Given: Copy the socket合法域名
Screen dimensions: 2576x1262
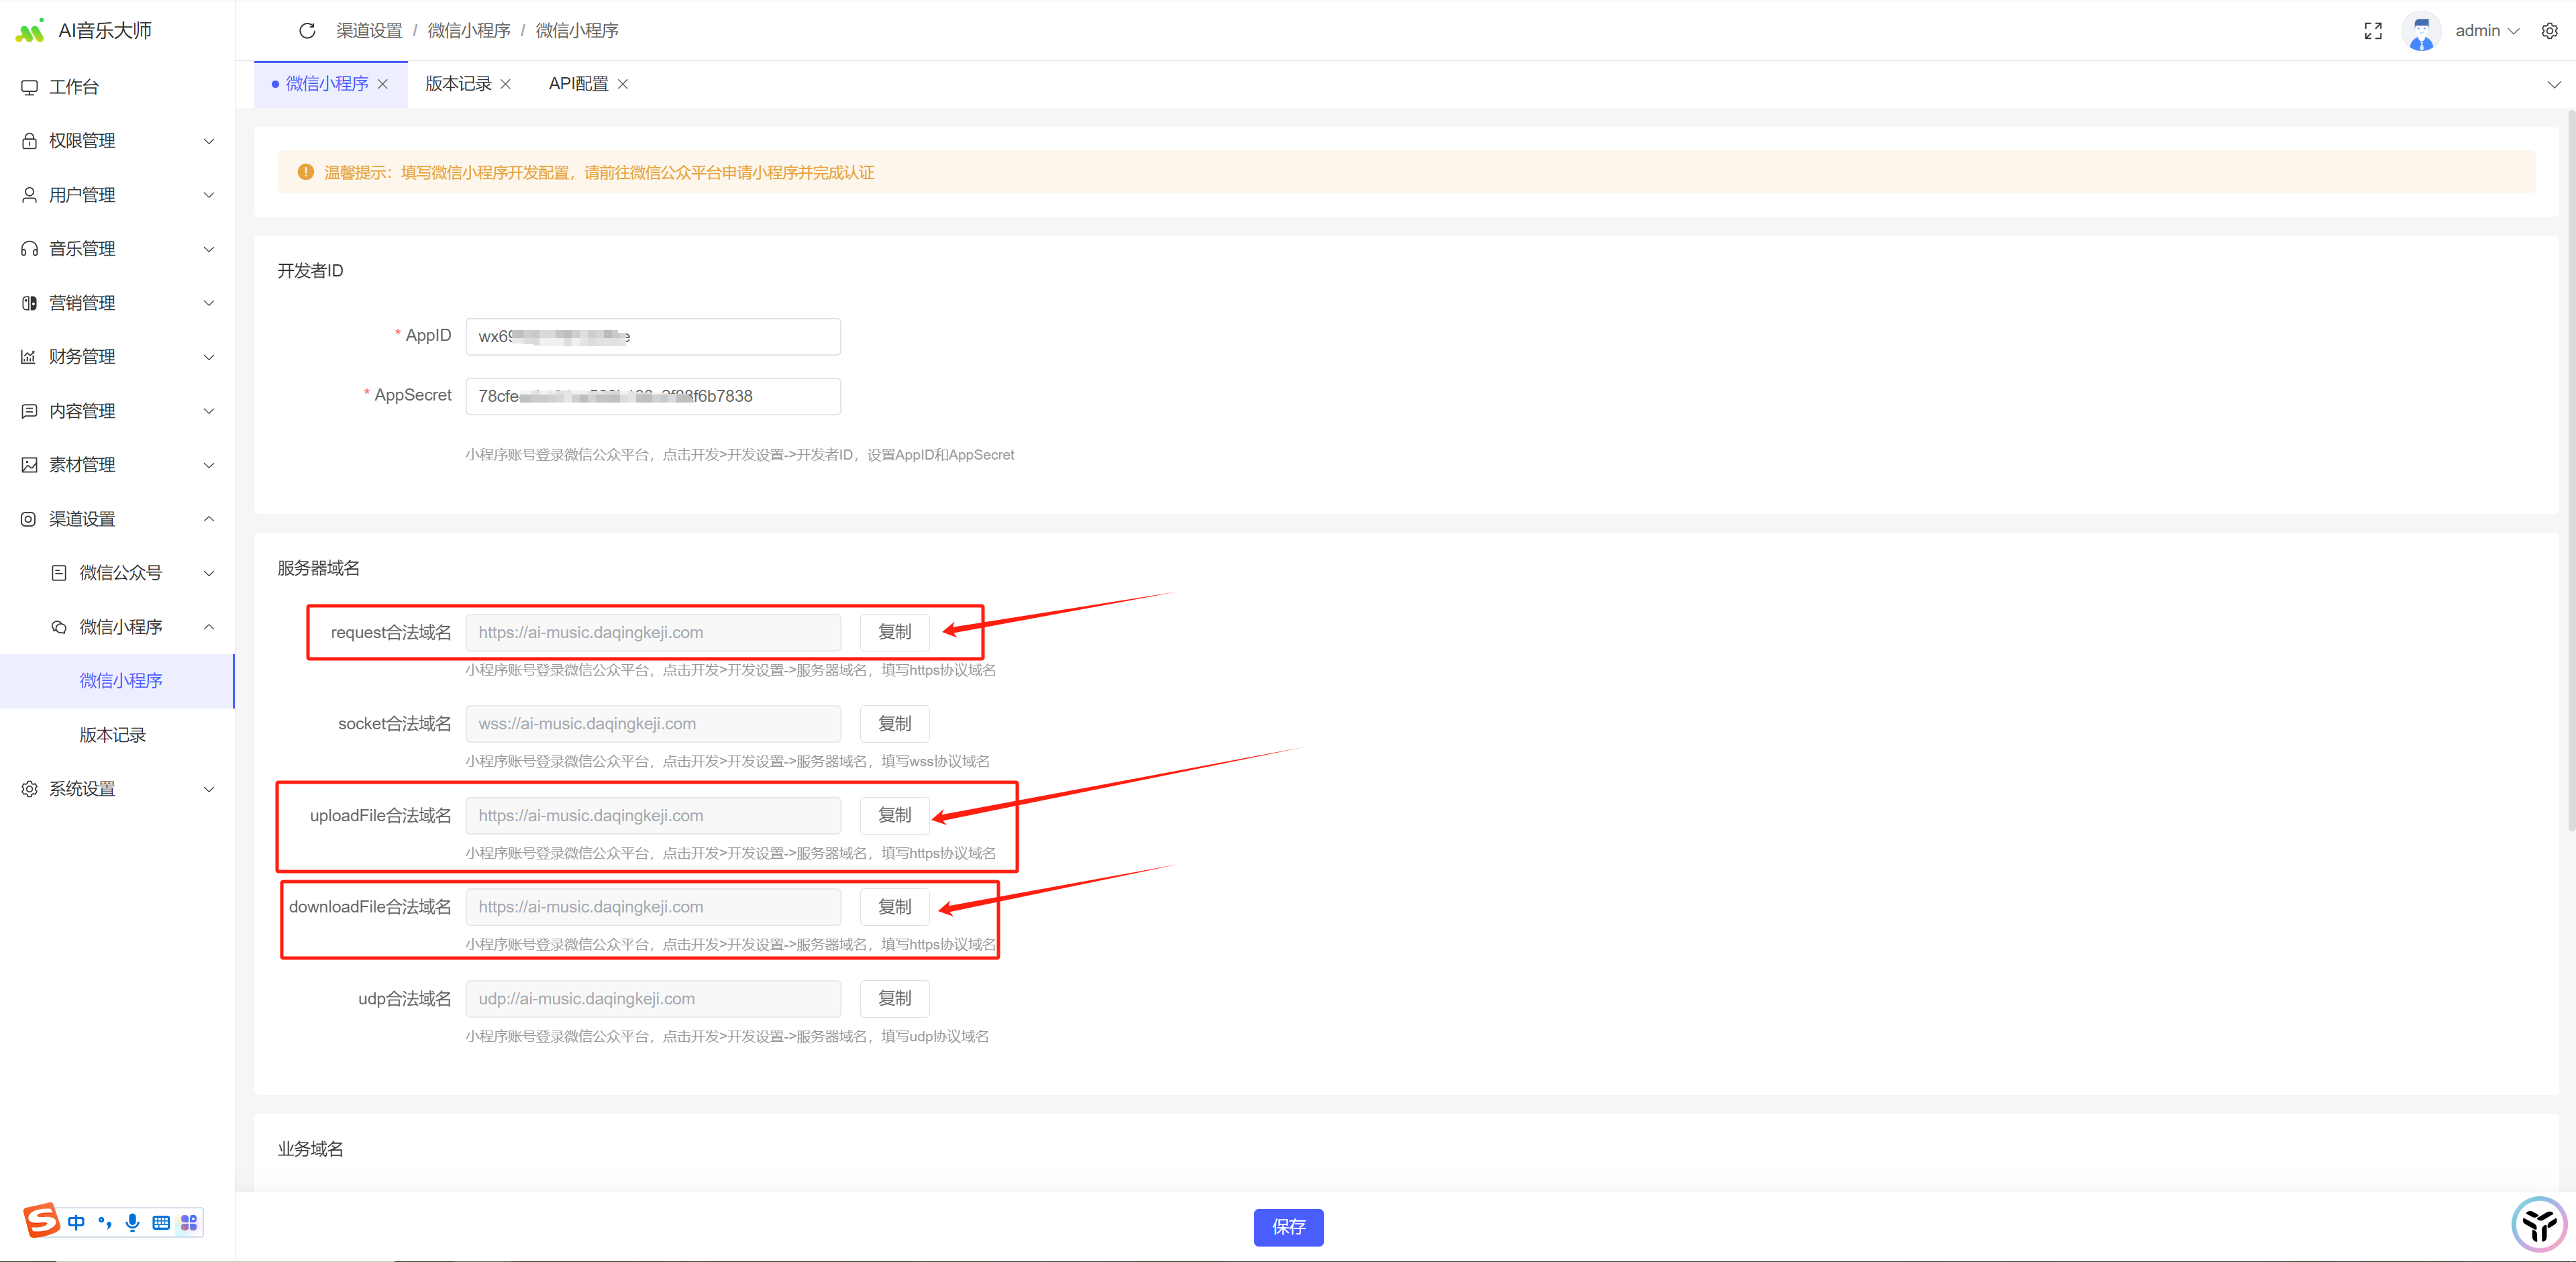Looking at the screenshot, I should [x=895, y=724].
